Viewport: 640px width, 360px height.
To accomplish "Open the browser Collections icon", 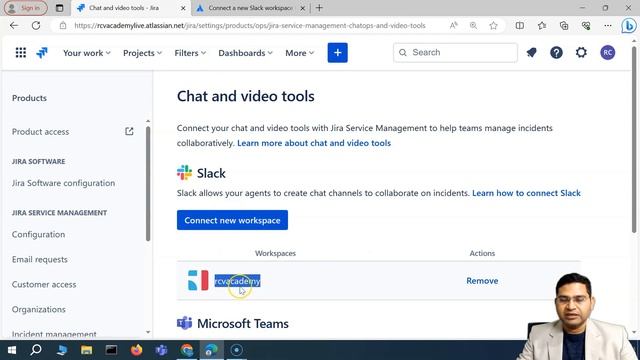I will pyautogui.click(x=564, y=25).
